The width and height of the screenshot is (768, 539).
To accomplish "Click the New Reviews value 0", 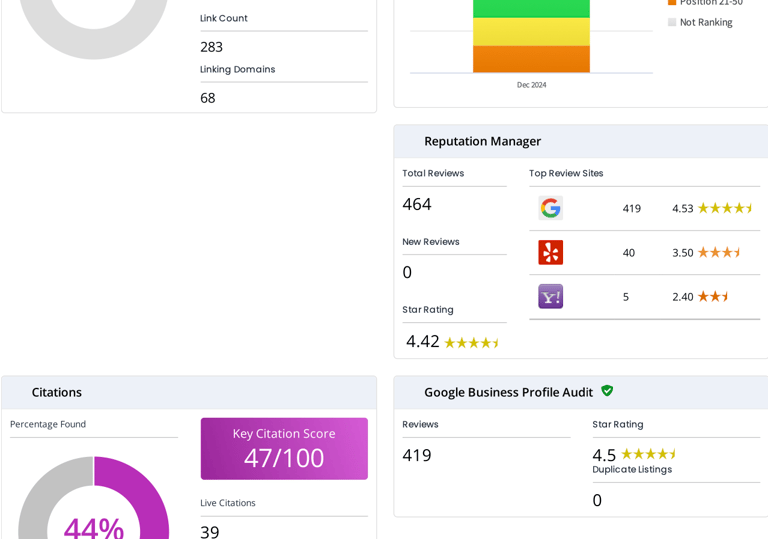I will (x=407, y=272).
